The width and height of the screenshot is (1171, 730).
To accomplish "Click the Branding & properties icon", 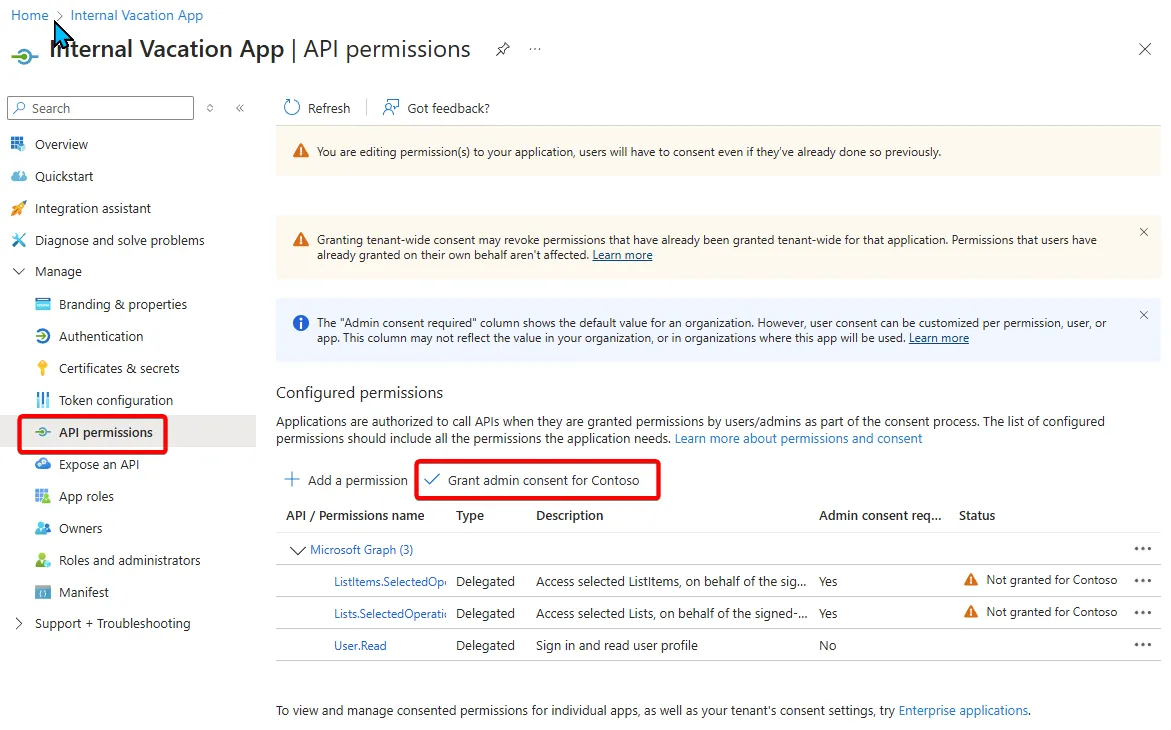I will (x=43, y=304).
